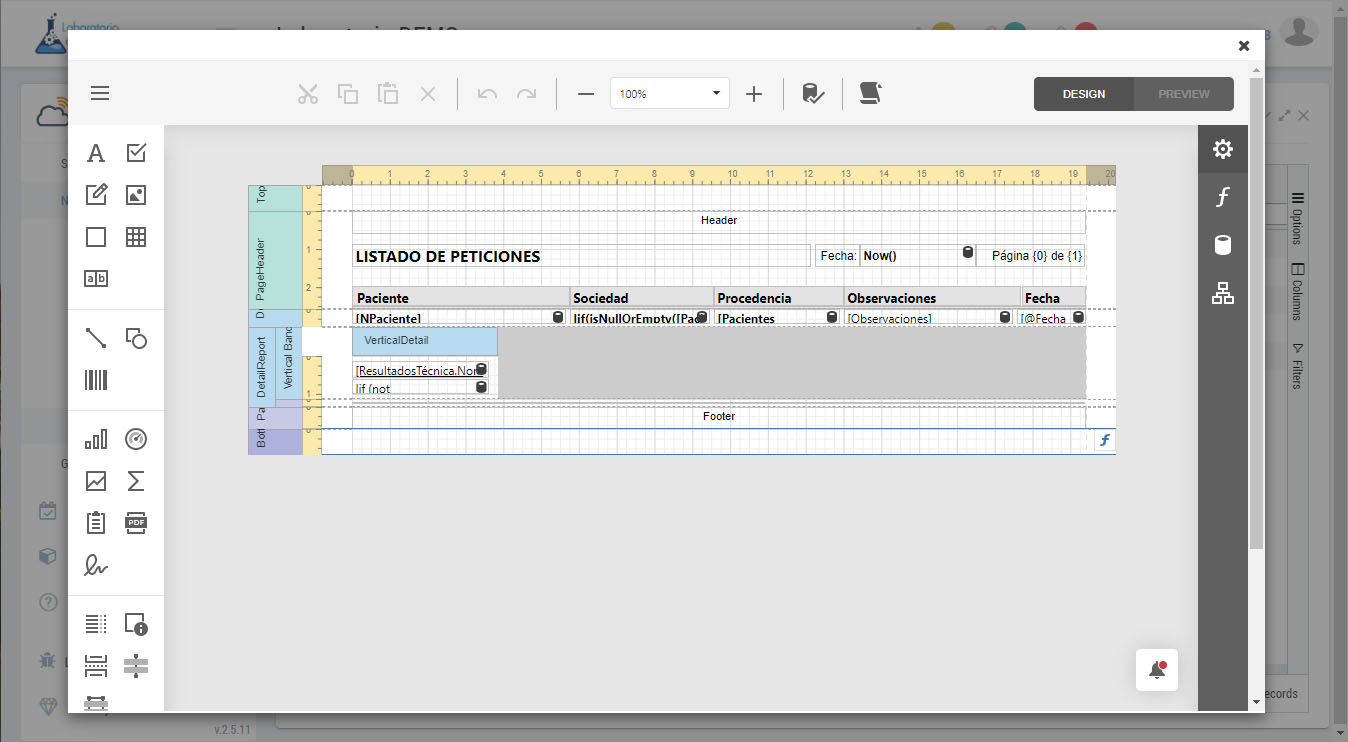This screenshot has width=1348, height=742.
Task: Select the Now() date field
Action: click(917, 256)
